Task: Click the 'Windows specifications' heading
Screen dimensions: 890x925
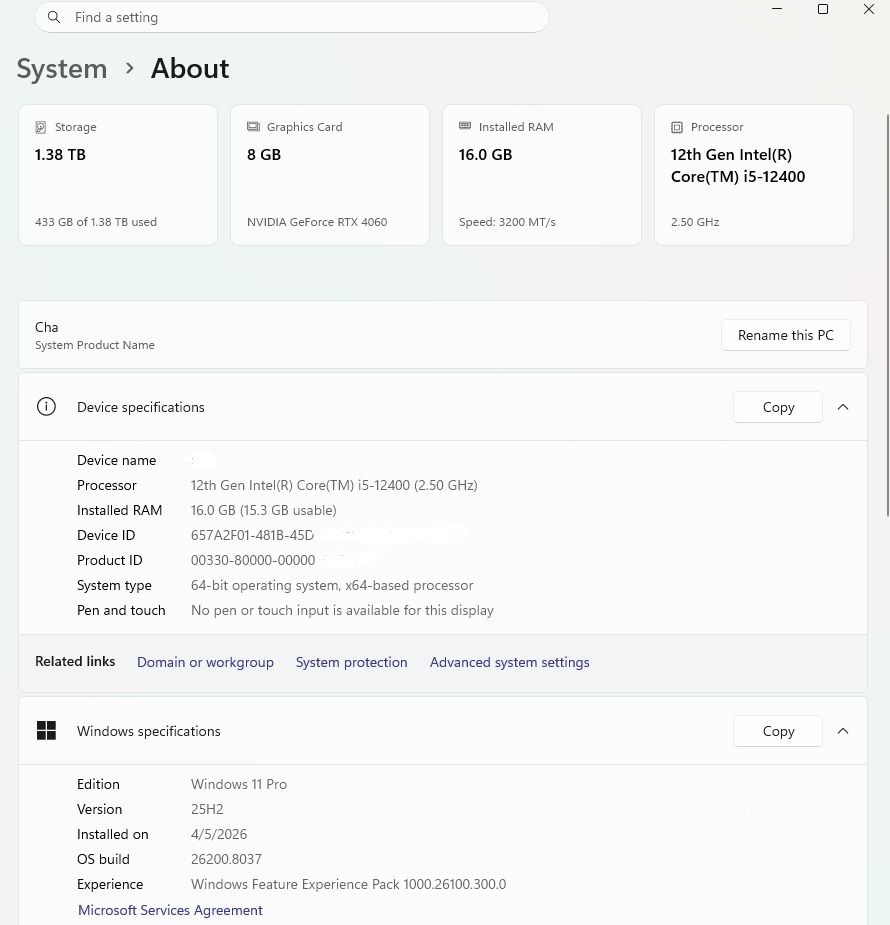Action: (x=149, y=731)
